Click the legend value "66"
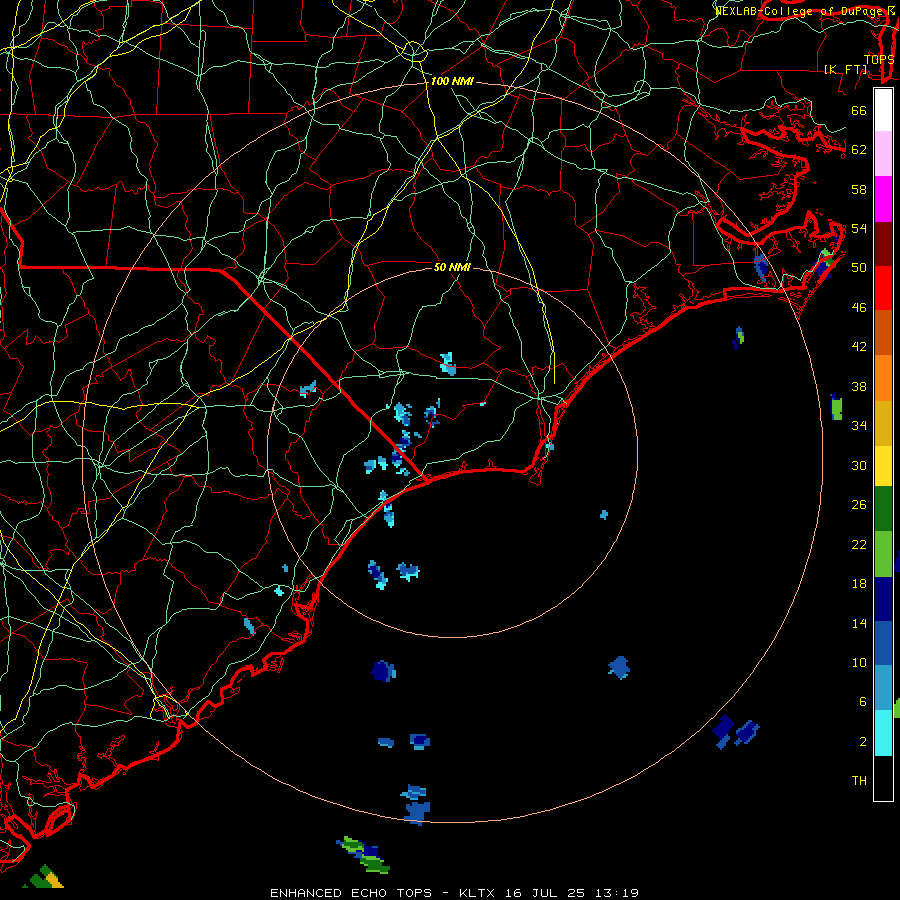 [x=859, y=110]
